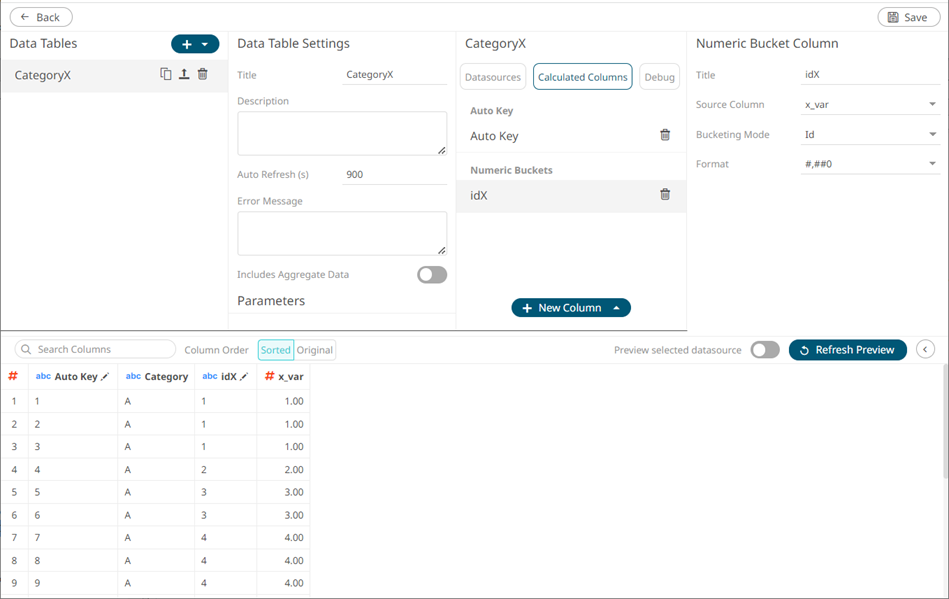The image size is (949, 599).
Task: Delete the CategoryX data table via trash icon
Action: (x=203, y=74)
